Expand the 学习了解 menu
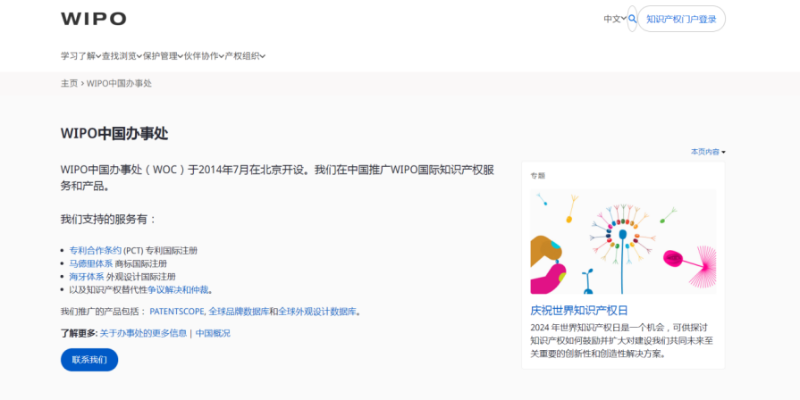Screen dimensions: 800x400 pyautogui.click(x=81, y=56)
